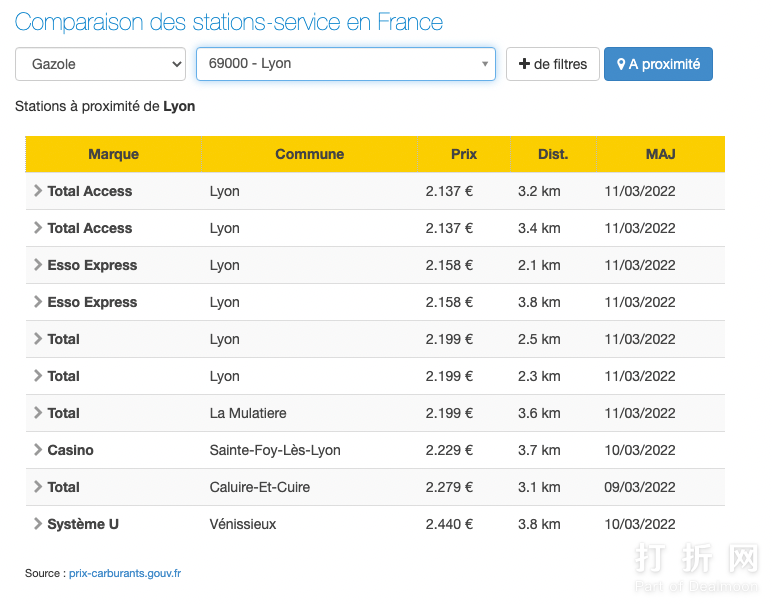
Task: Expand the Total station at 2.5 km
Action: pyautogui.click(x=38, y=339)
